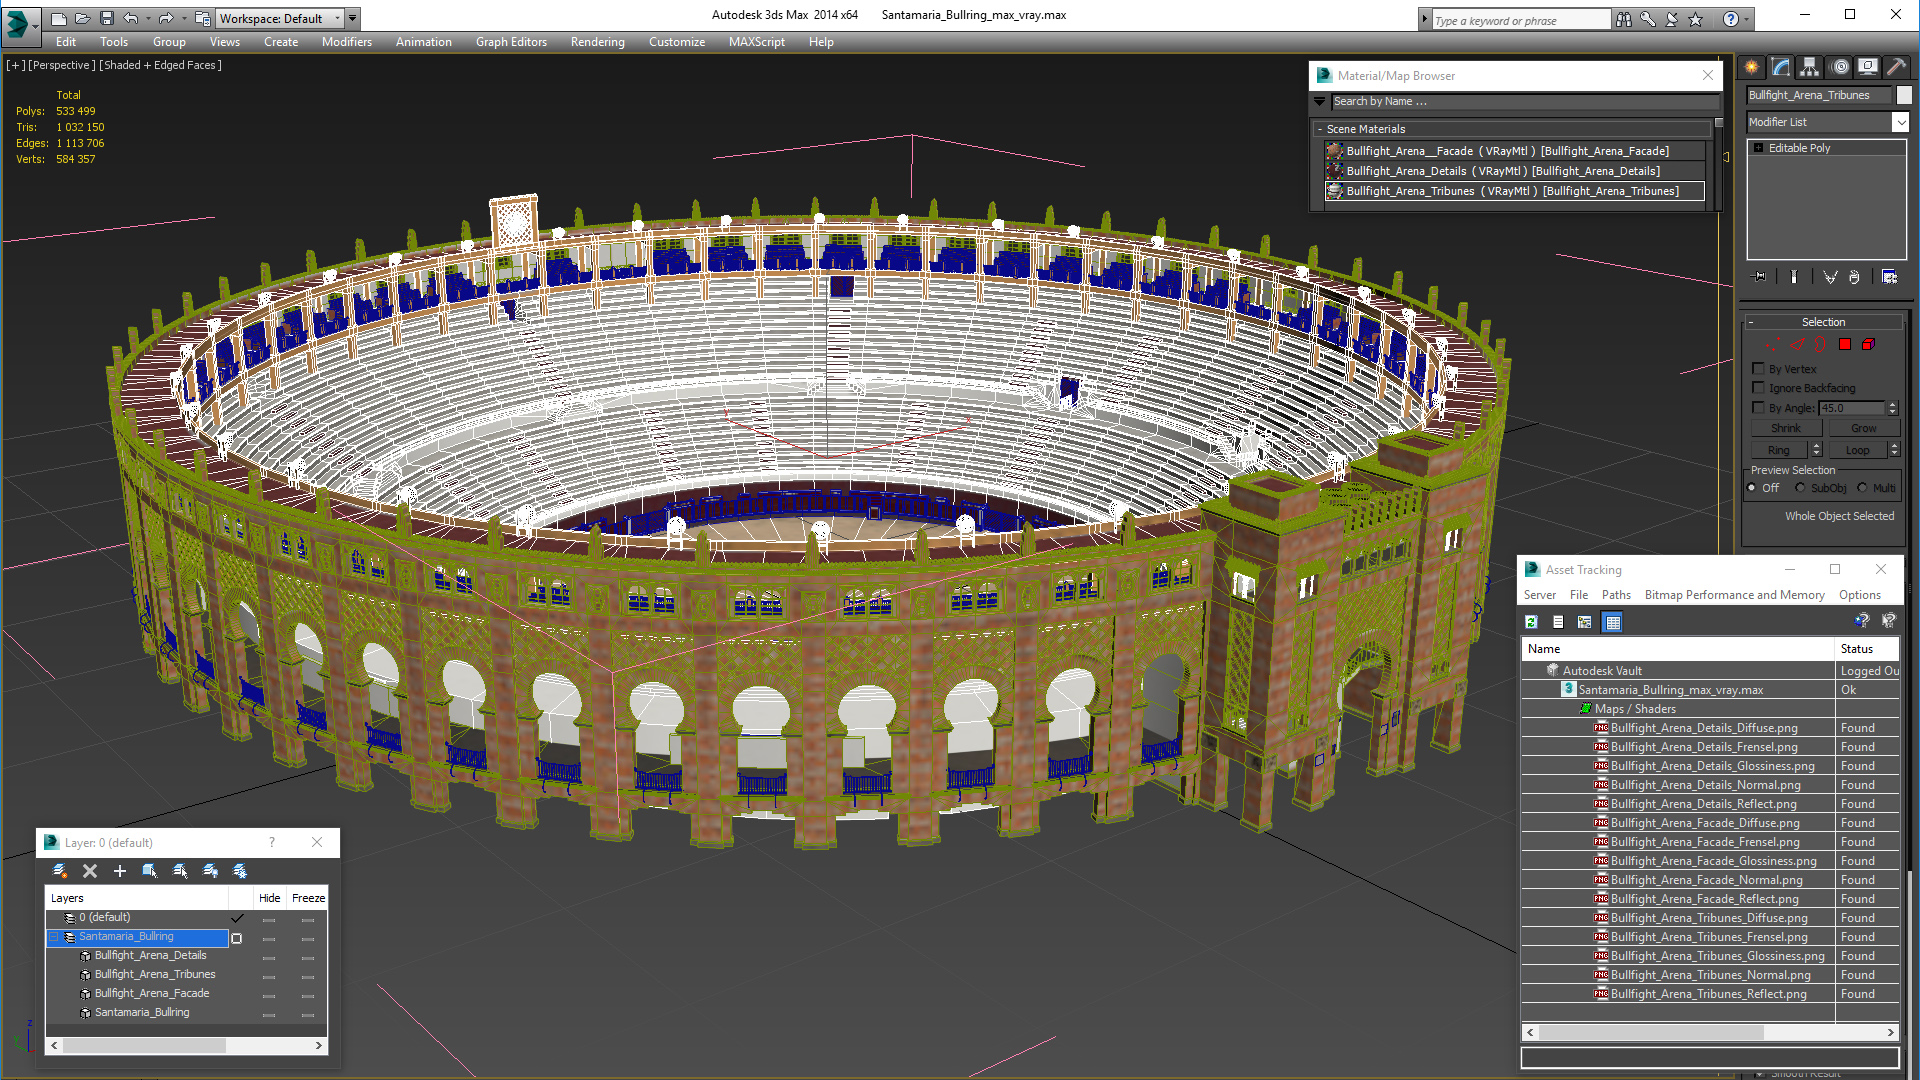The image size is (1920, 1080).
Task: Open the Modifier List dropdown
Action: coord(1900,122)
